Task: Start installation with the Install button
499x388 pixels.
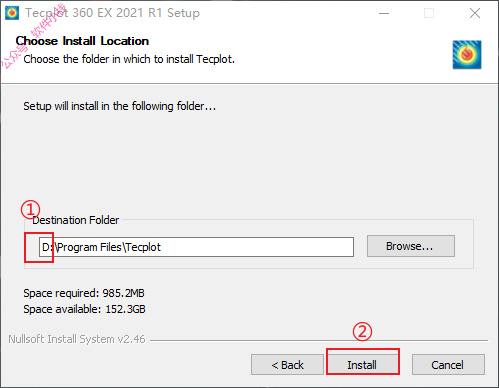Action: [362, 365]
